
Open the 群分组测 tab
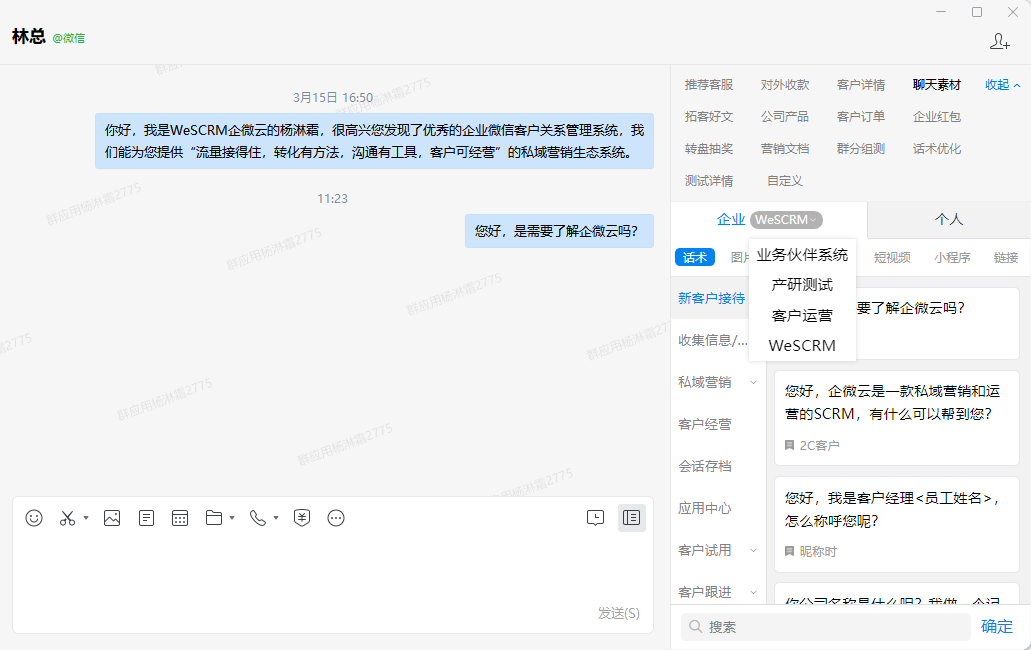pyautogui.click(x=861, y=149)
